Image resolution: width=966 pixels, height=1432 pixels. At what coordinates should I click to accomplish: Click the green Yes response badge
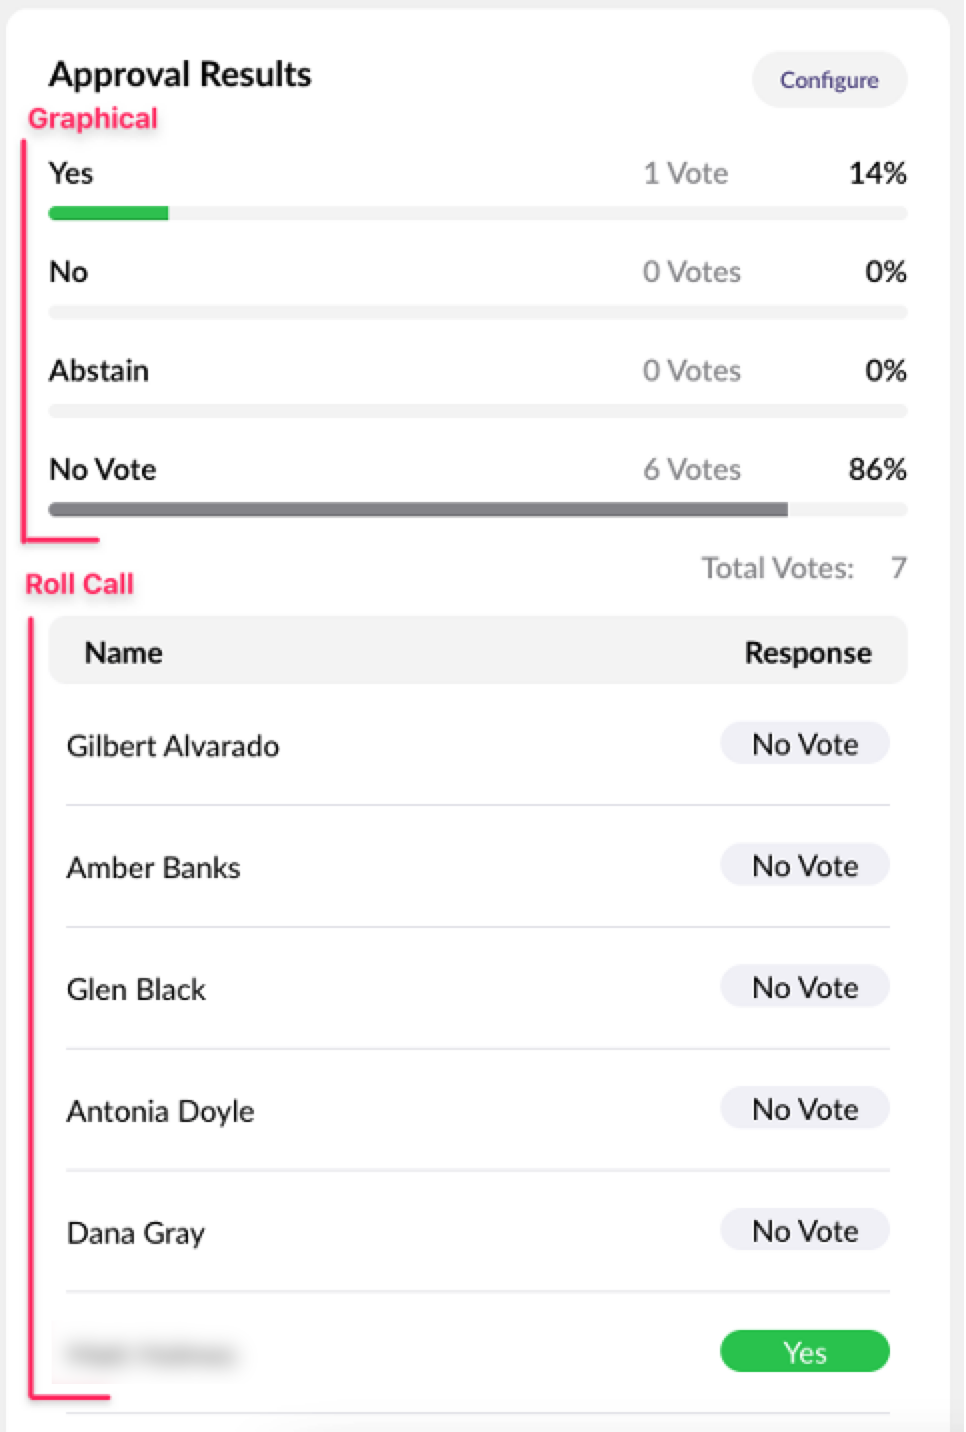[804, 1353]
